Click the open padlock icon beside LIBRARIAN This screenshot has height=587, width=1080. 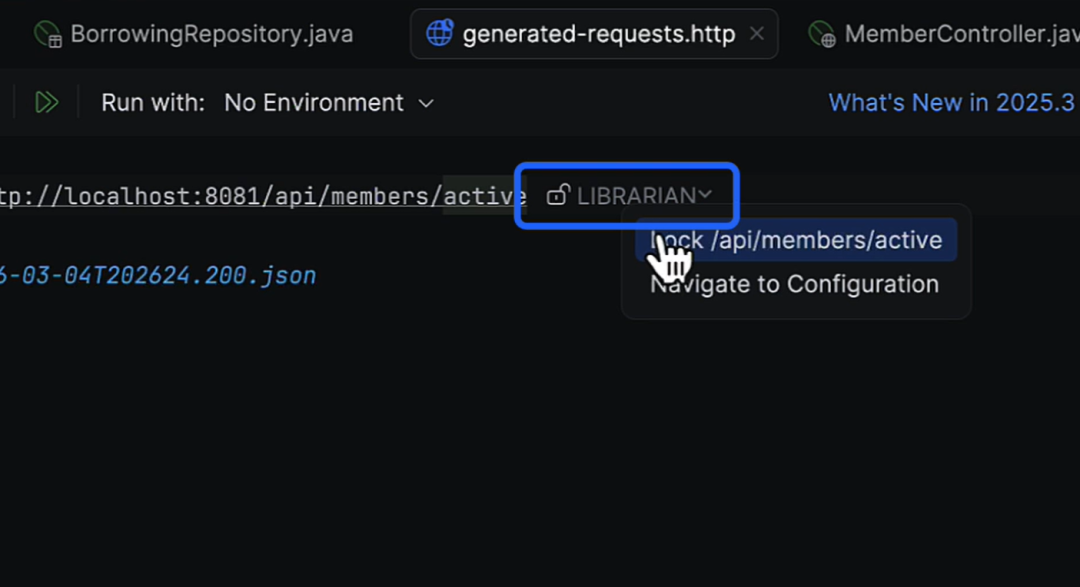click(558, 195)
